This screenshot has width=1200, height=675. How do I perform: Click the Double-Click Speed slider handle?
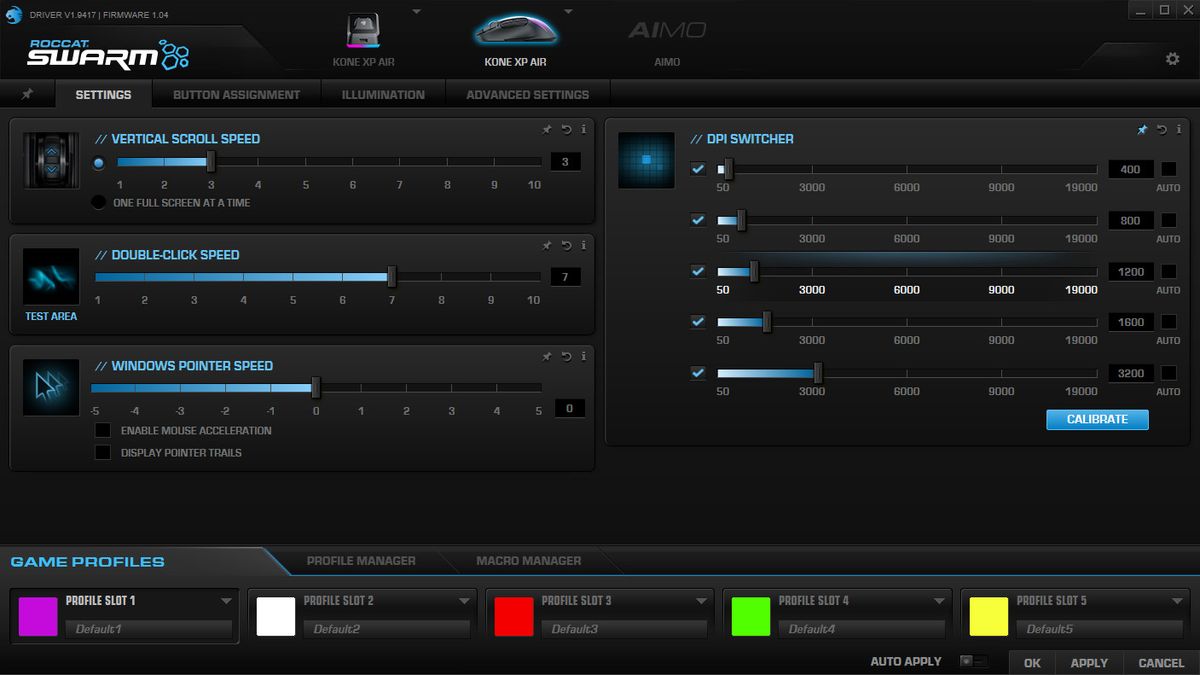coord(392,276)
